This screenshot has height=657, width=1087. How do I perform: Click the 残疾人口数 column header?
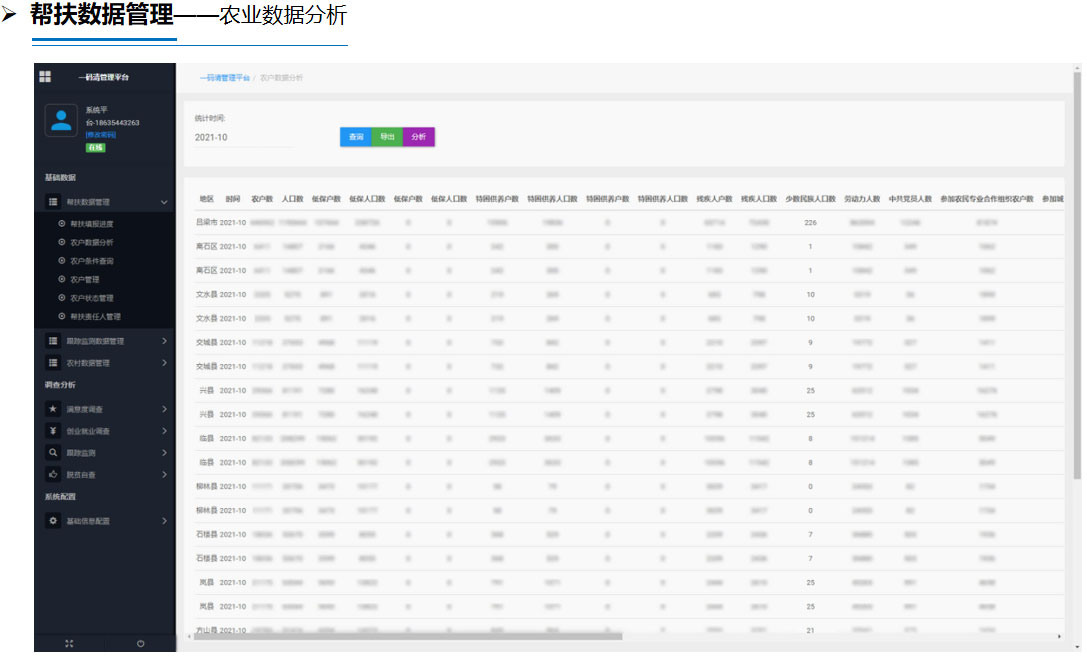click(759, 199)
